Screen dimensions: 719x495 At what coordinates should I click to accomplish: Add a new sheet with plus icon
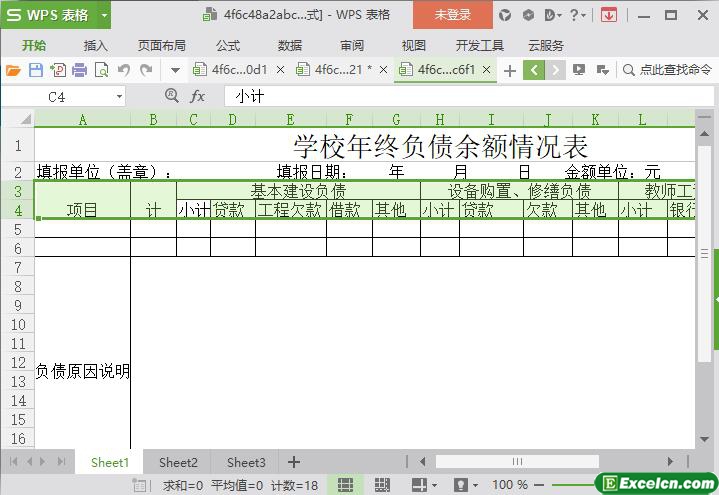click(294, 462)
